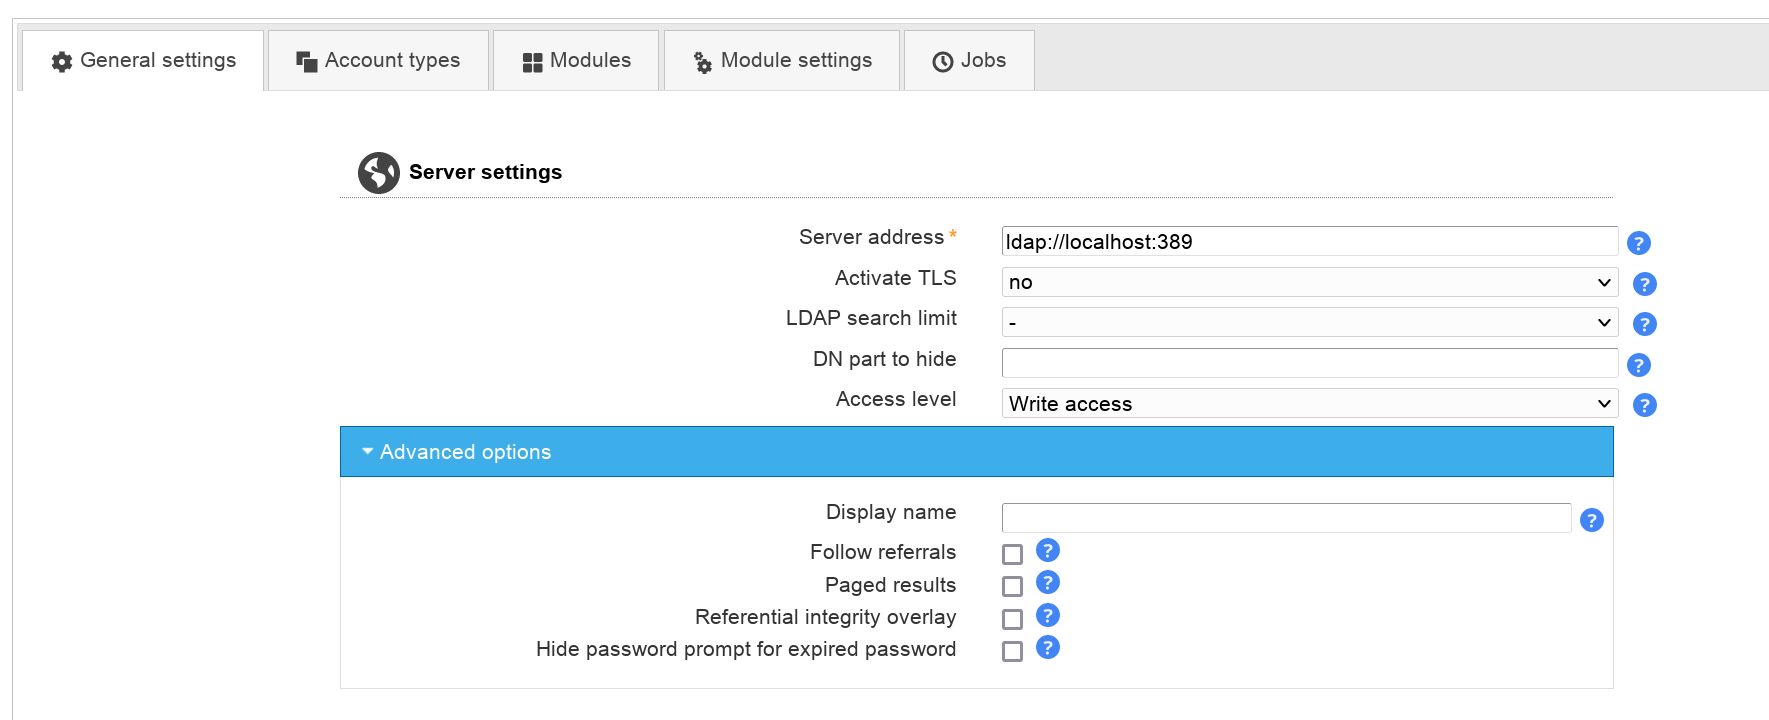Click into the Server address input field
The width and height of the screenshot is (1769, 720).
pyautogui.click(x=1308, y=242)
